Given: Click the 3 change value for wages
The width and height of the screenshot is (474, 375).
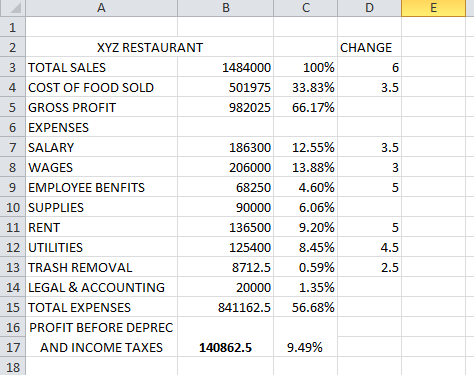Looking at the screenshot, I should (369, 167).
